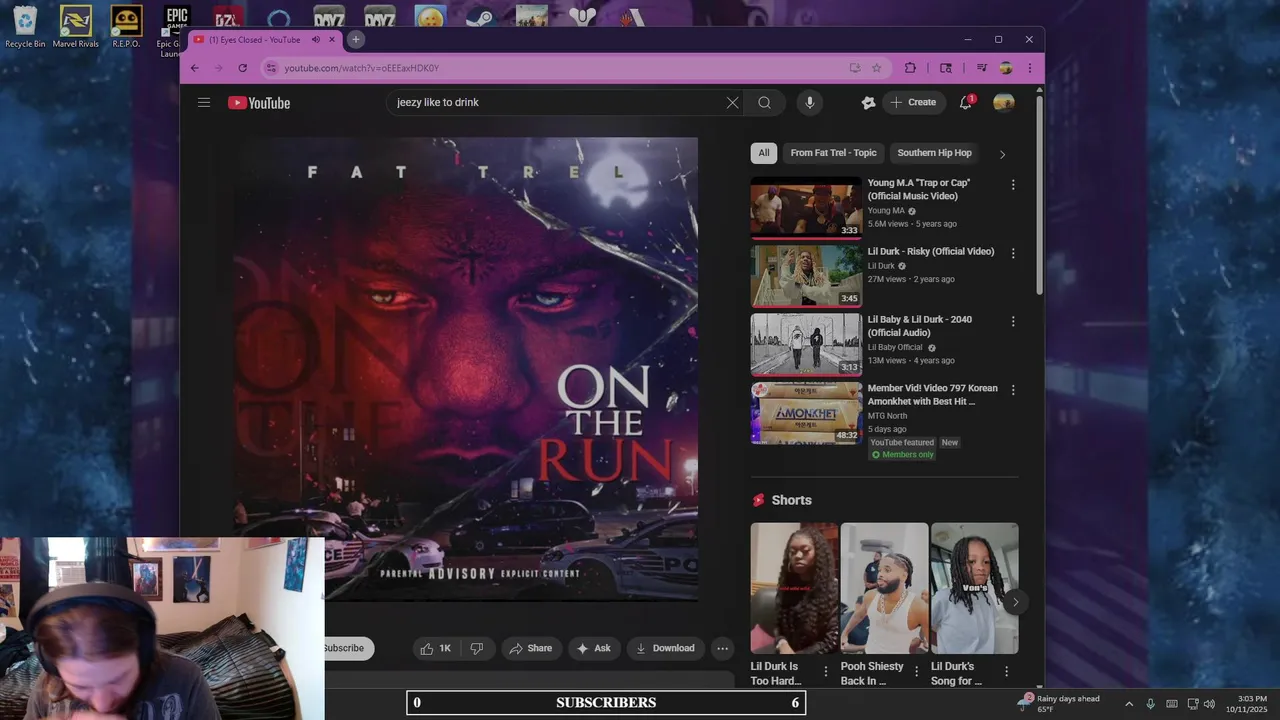Download the video

click(x=665, y=648)
